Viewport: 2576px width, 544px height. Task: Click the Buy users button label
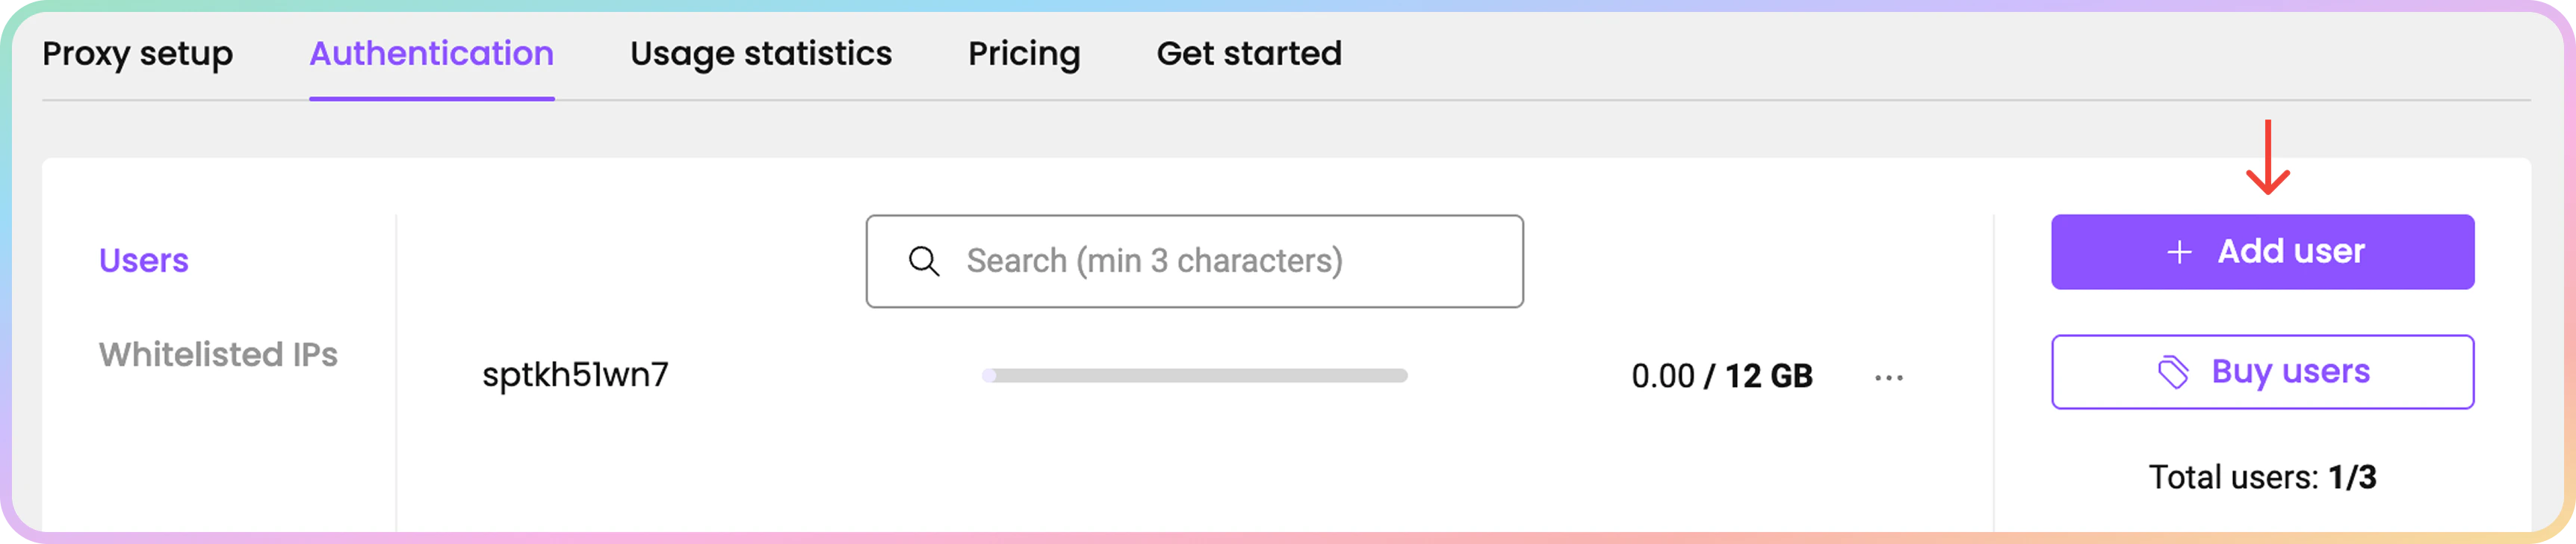(2290, 372)
